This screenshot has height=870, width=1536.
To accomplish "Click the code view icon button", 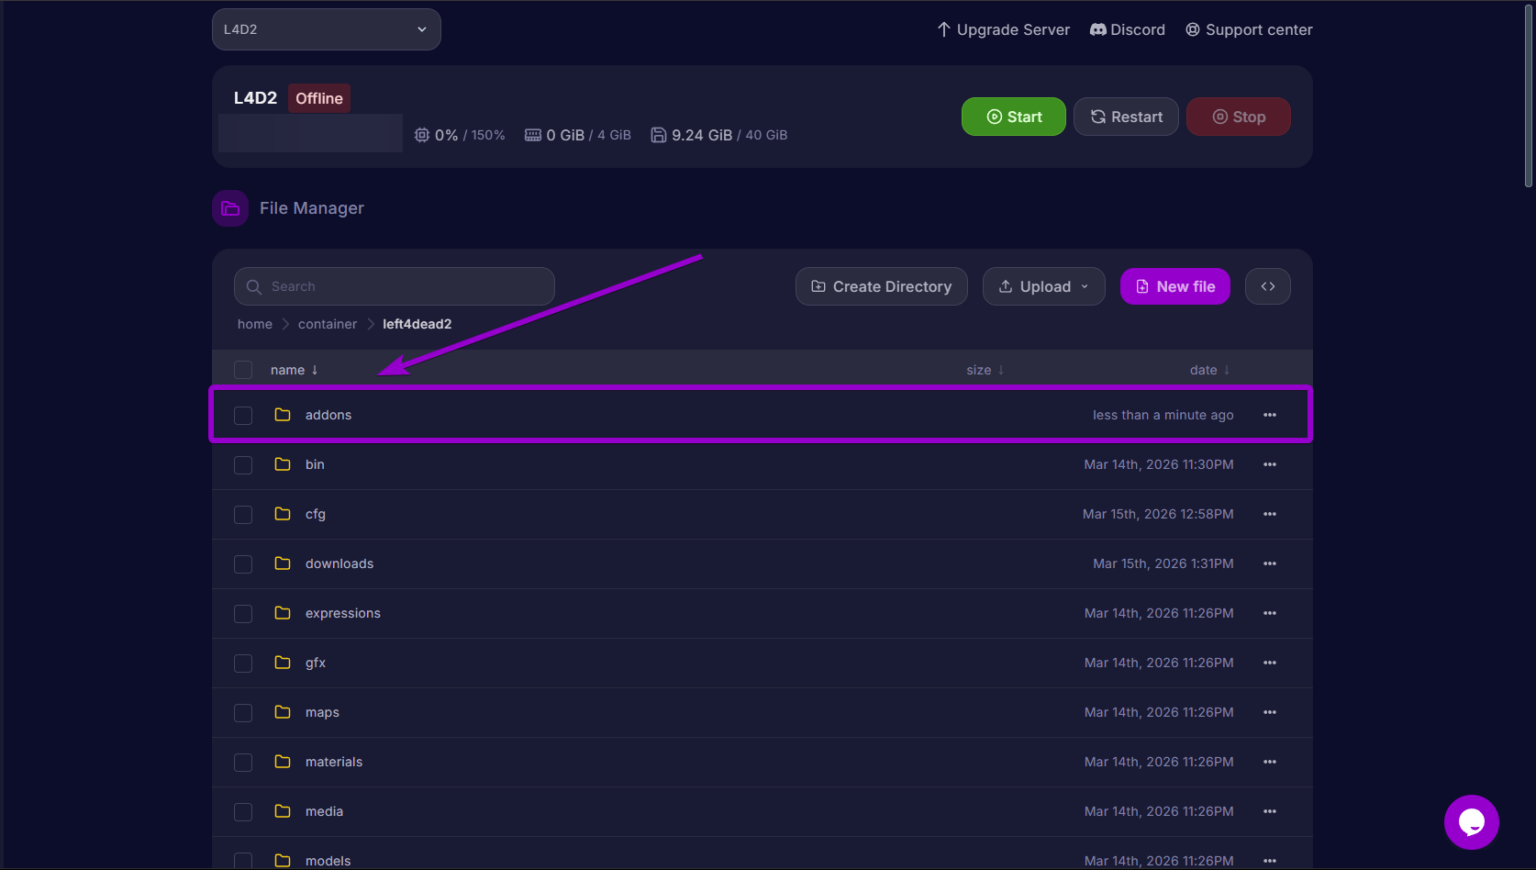I will pos(1267,286).
